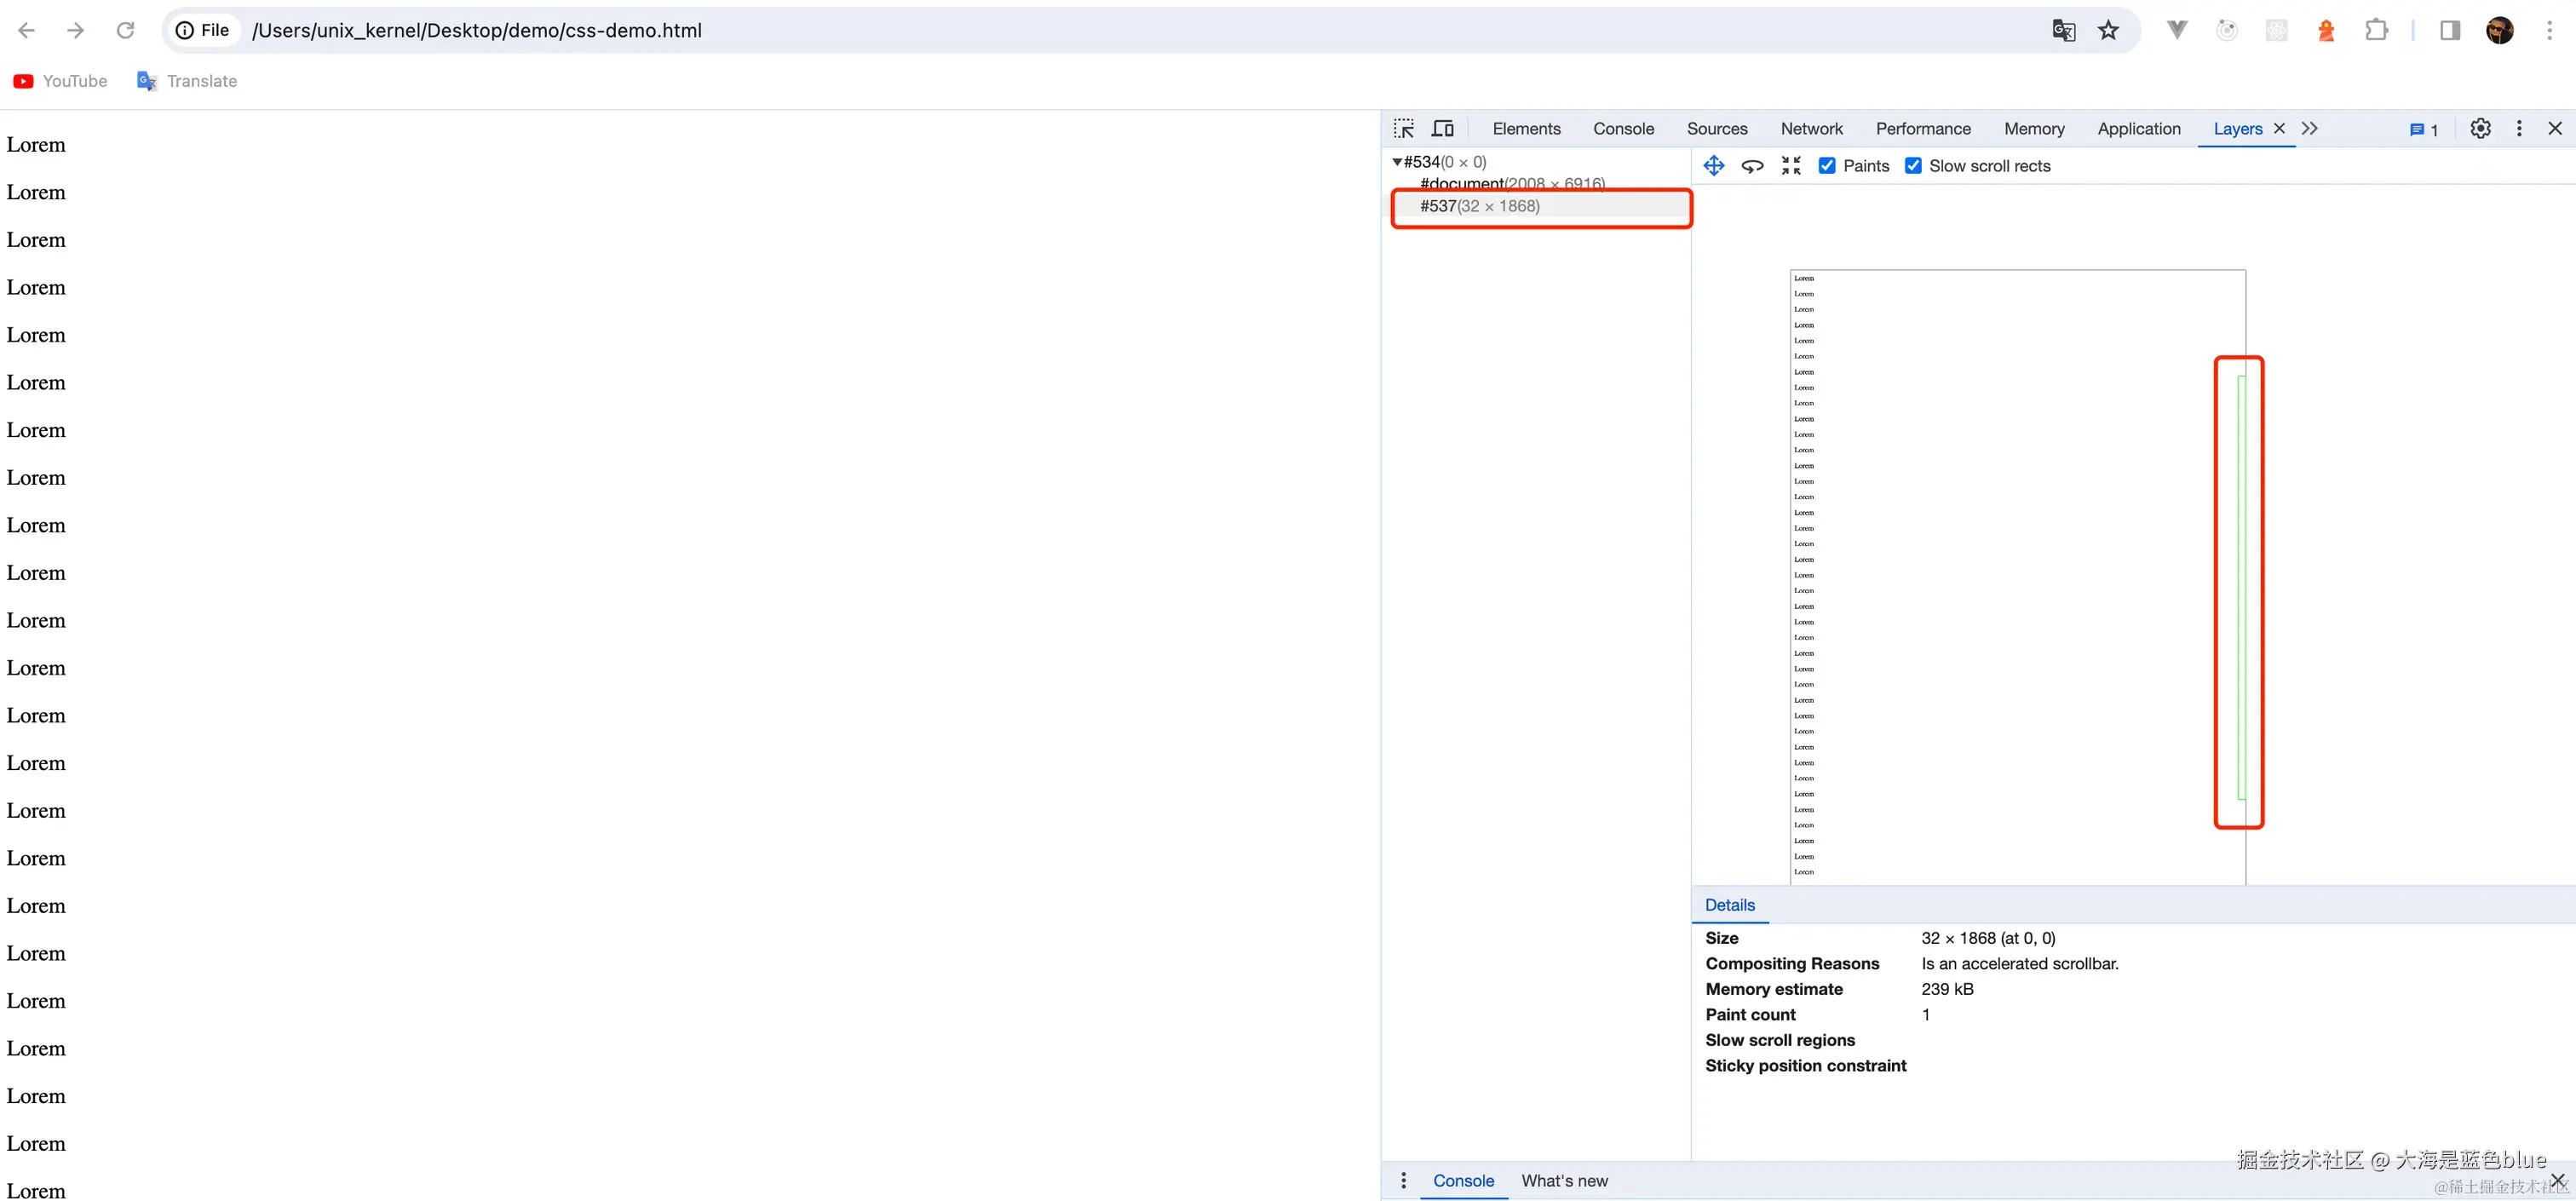Select the Inspect element tool
The width and height of the screenshot is (2576, 1201).
coord(1404,128)
